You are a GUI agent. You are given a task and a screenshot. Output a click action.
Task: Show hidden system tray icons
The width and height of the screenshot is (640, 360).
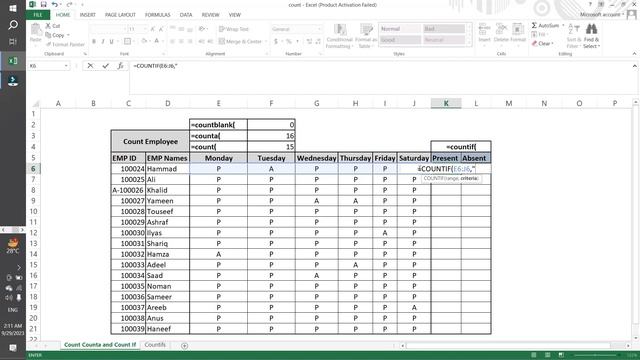pyautogui.click(x=19, y=267)
